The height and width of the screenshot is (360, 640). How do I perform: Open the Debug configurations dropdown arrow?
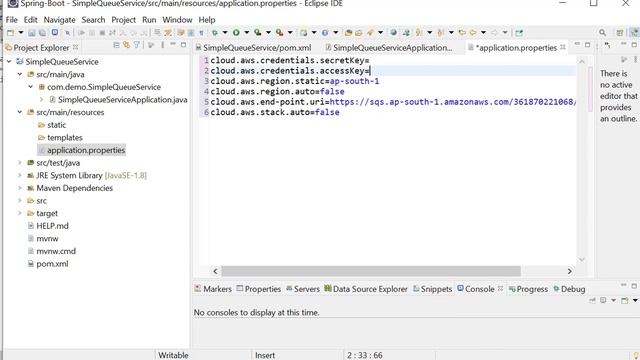(224, 33)
